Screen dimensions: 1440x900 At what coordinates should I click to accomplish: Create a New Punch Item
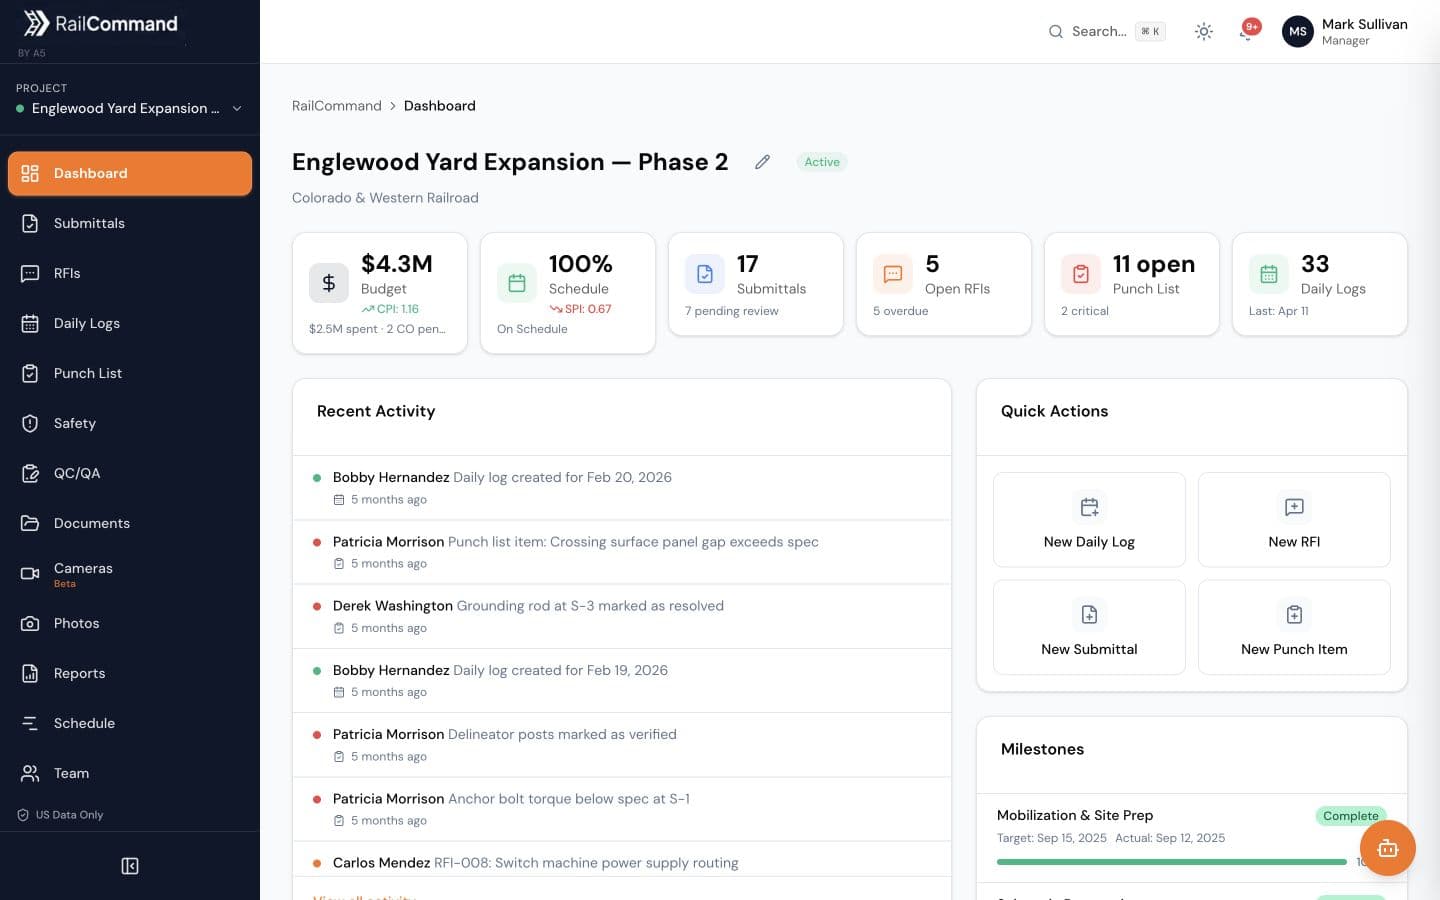[x=1294, y=627]
